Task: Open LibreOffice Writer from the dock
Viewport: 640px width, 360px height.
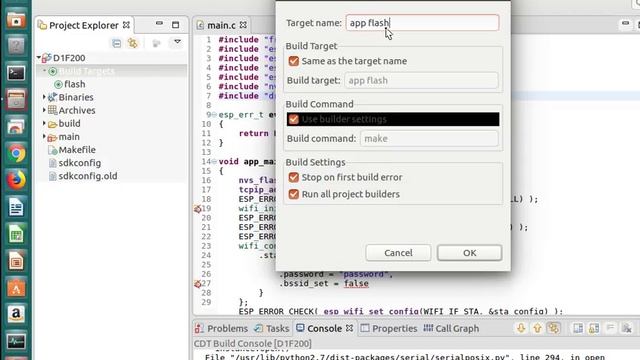Action: coord(16,207)
